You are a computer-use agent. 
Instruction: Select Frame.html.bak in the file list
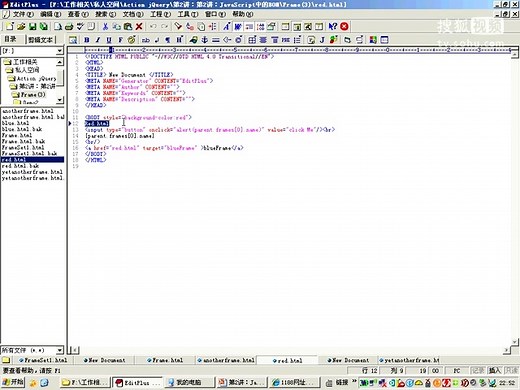click(x=23, y=141)
